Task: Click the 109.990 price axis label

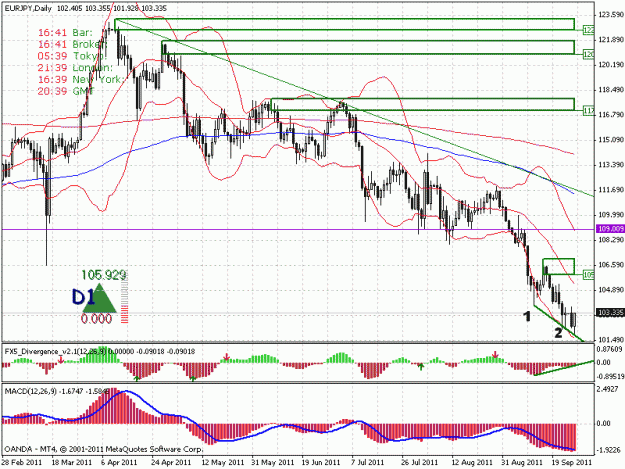Action: 611,215
